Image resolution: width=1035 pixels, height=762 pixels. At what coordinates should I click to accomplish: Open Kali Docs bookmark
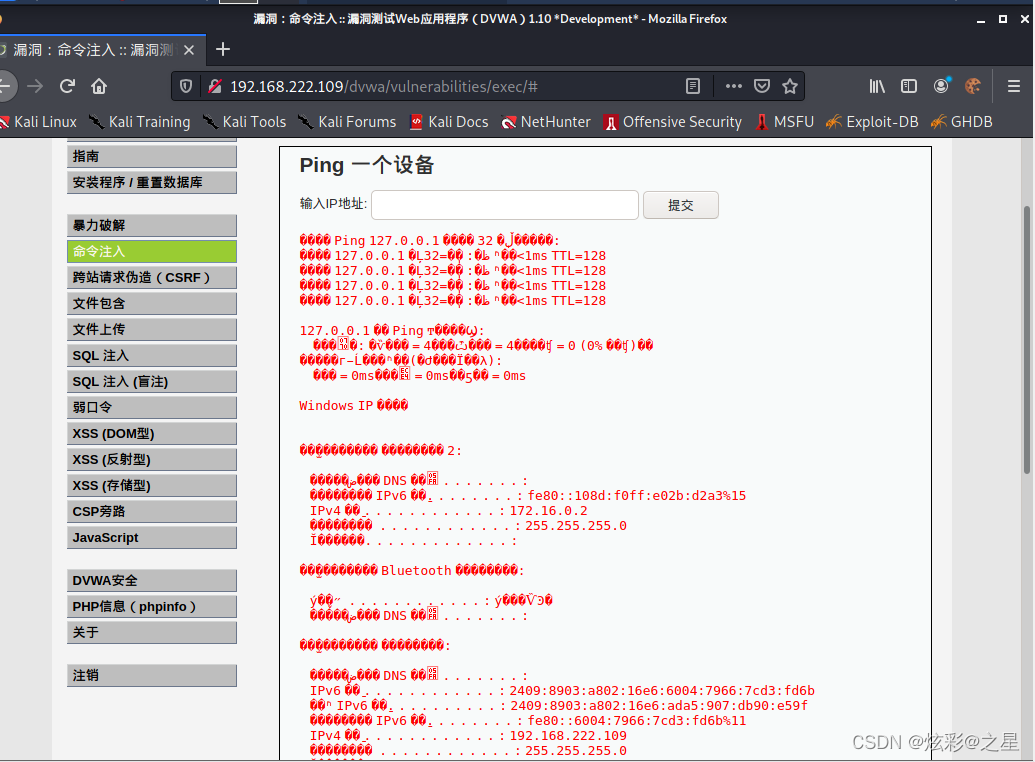tap(449, 122)
